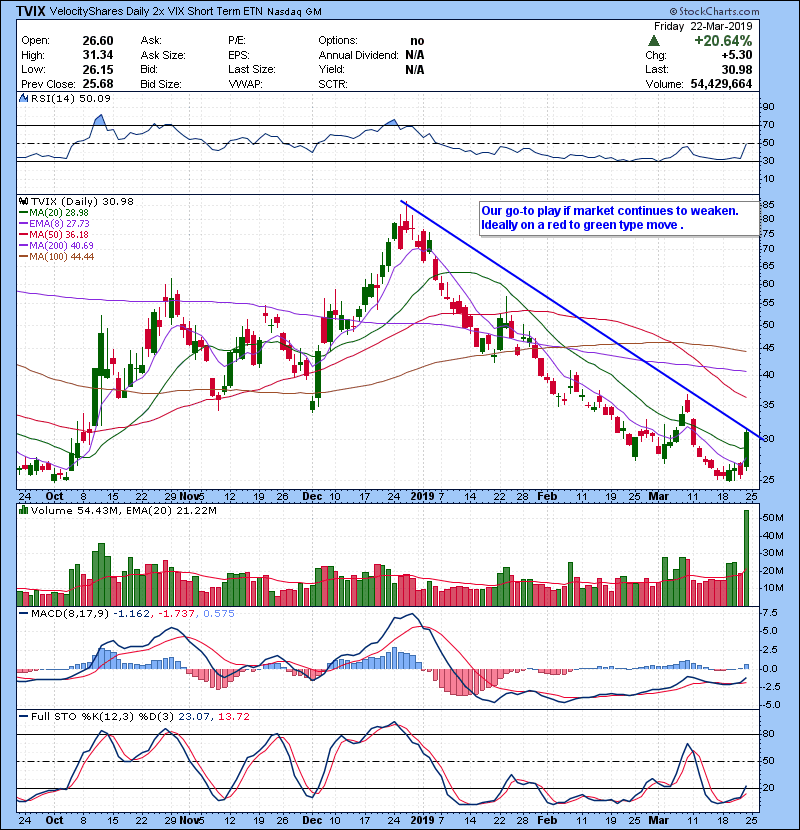Click the 'Ideally on a red to green' line
The height and width of the screenshot is (830, 800).
point(582,225)
